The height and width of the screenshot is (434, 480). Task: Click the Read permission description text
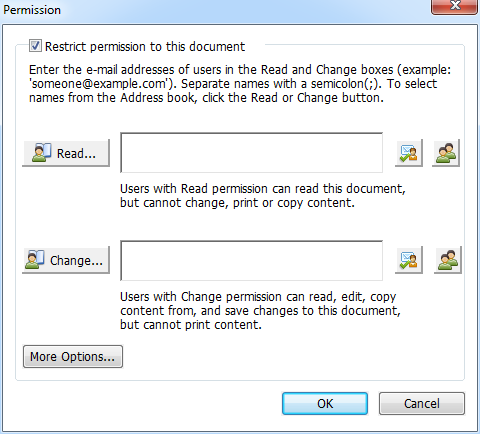click(263, 196)
